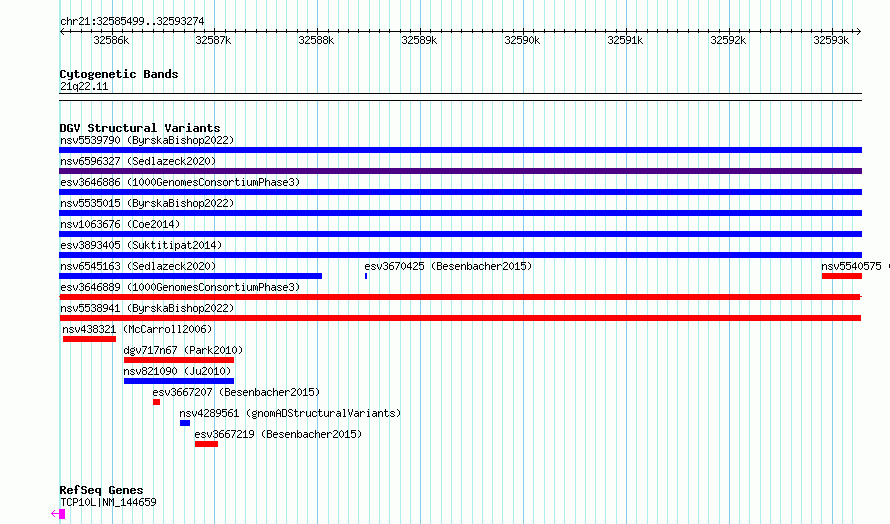The width and height of the screenshot is (890, 524).
Task: Click the 32593k ruler label
Action: coord(831,40)
